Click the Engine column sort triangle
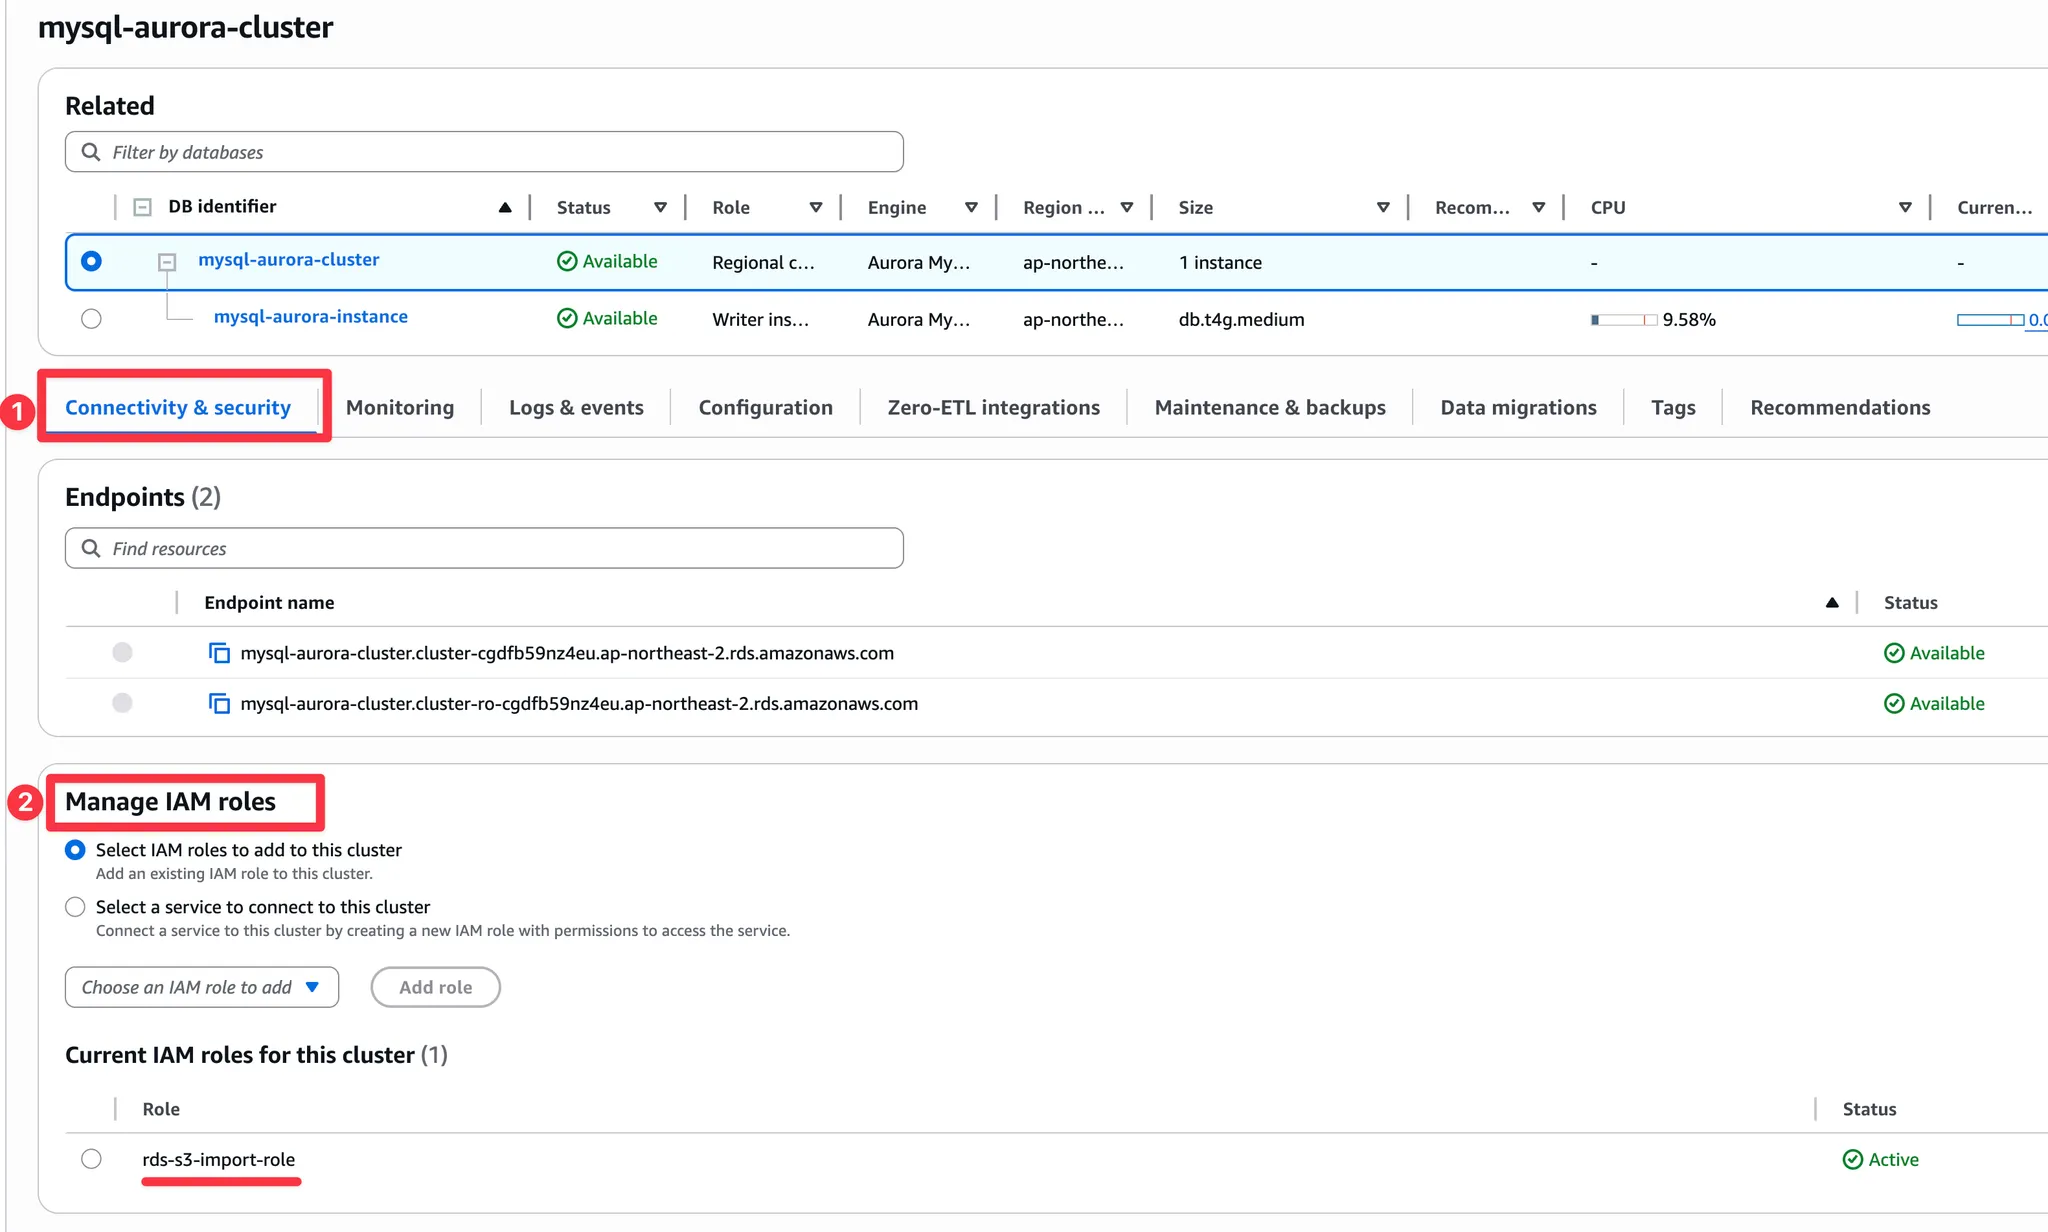2048x1232 pixels. pos(971,207)
